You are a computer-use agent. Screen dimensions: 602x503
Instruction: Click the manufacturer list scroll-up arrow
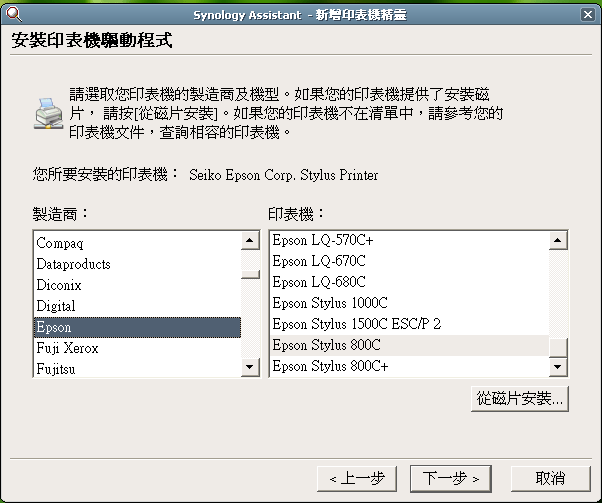(250, 241)
